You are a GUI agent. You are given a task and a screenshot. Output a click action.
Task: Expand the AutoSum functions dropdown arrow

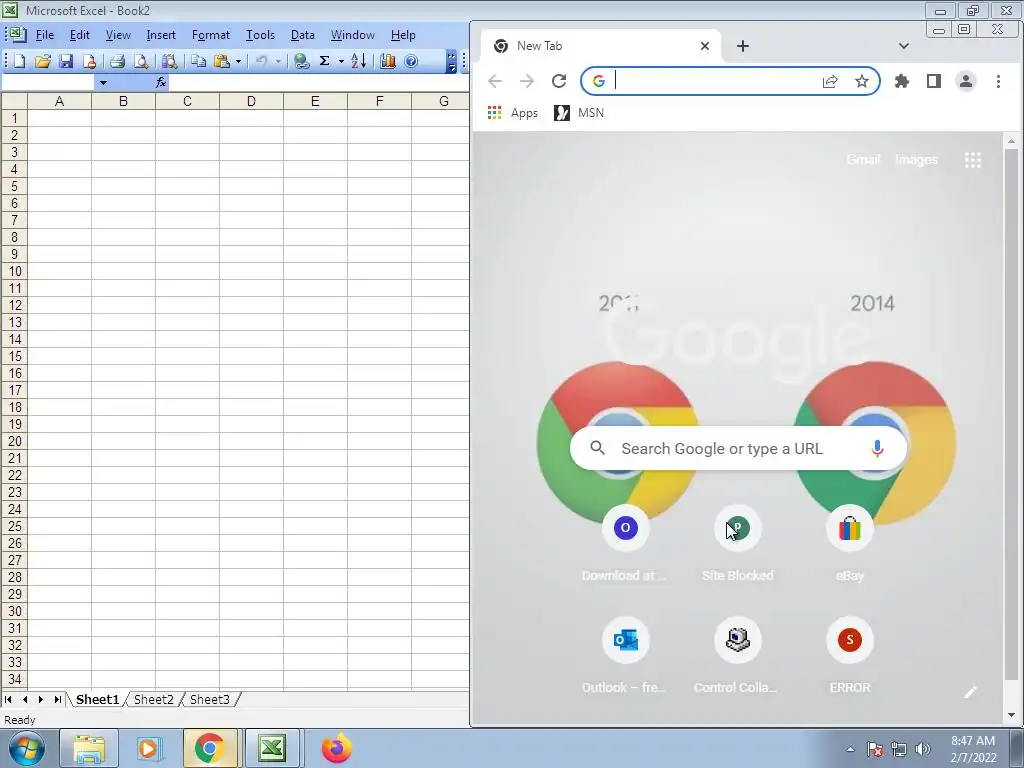pos(341,61)
